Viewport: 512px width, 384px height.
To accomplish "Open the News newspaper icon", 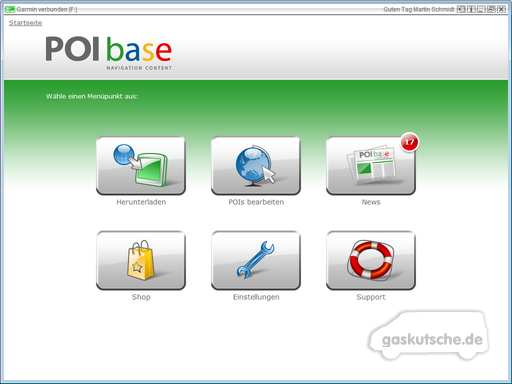I will (x=371, y=166).
